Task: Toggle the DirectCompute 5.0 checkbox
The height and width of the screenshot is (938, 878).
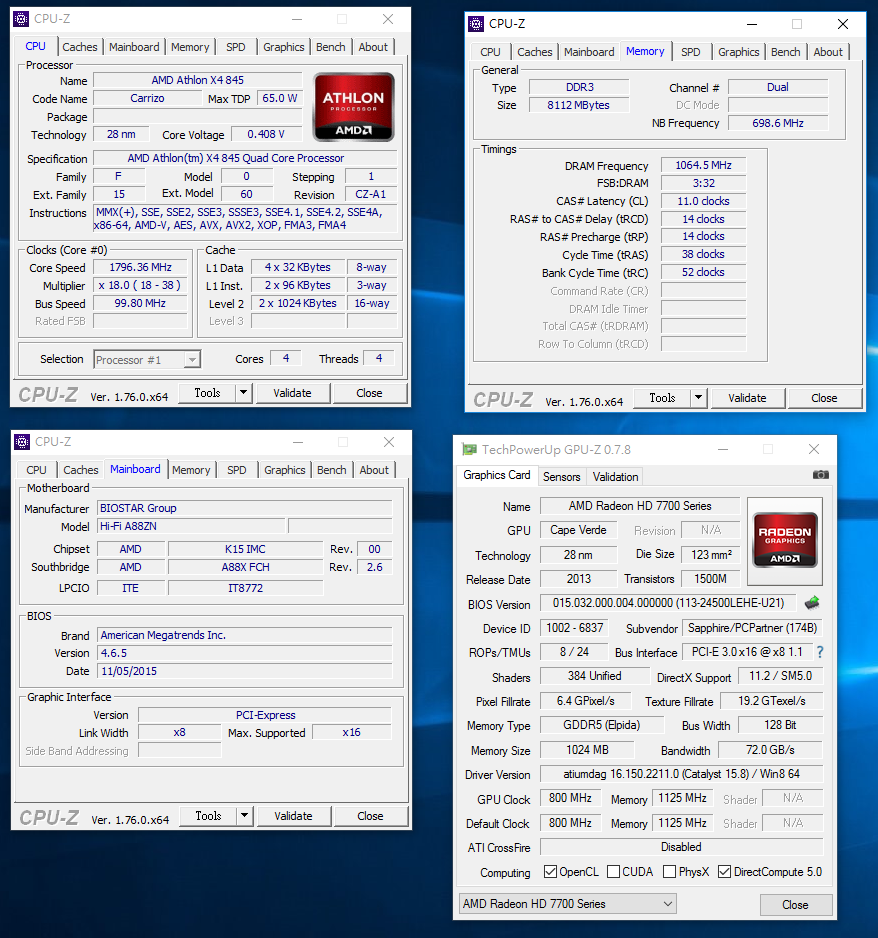Action: pyautogui.click(x=724, y=872)
